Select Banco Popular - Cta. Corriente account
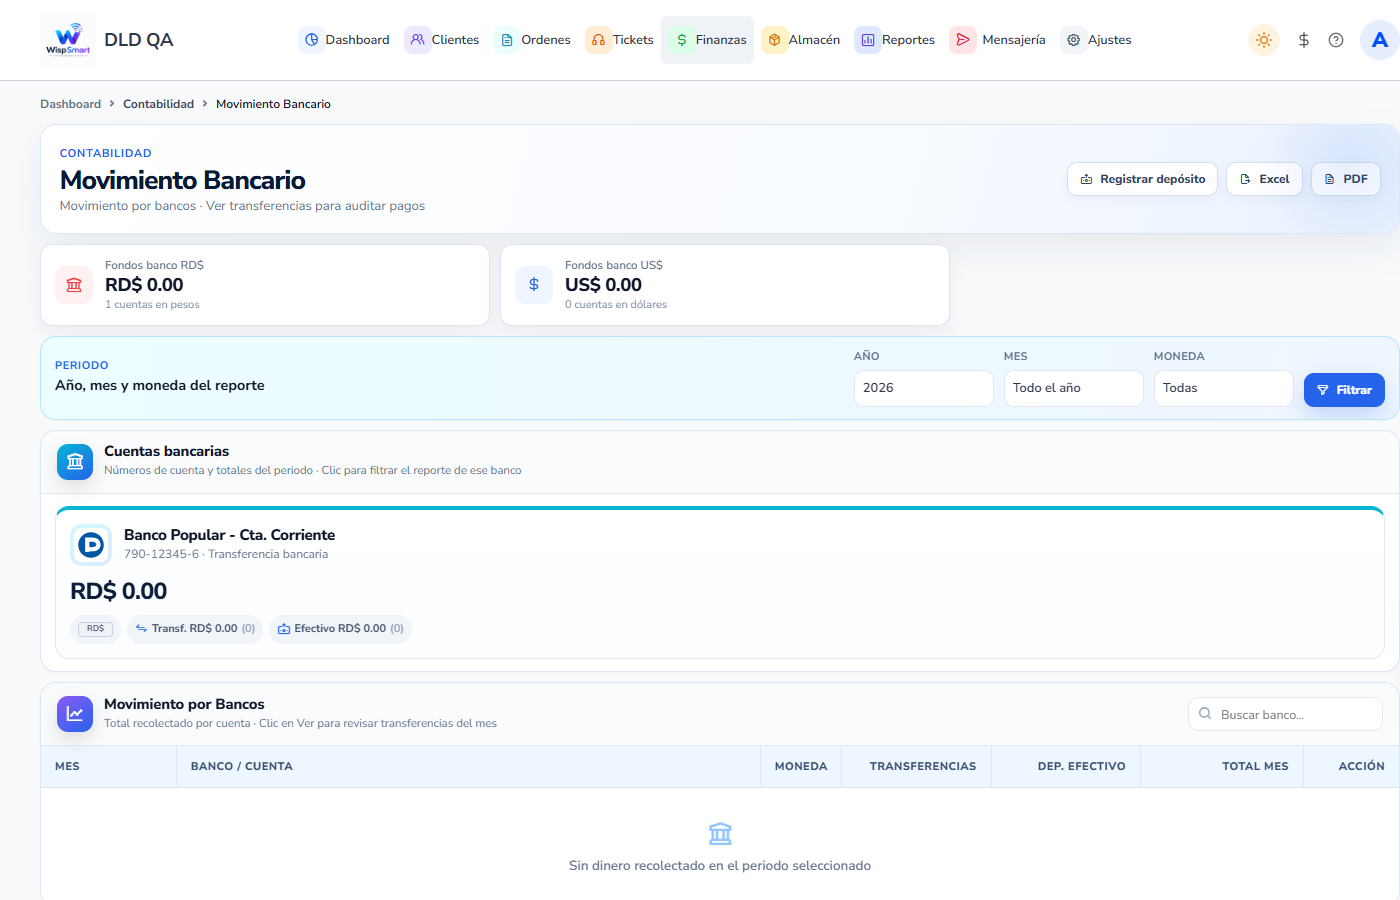 click(720, 584)
